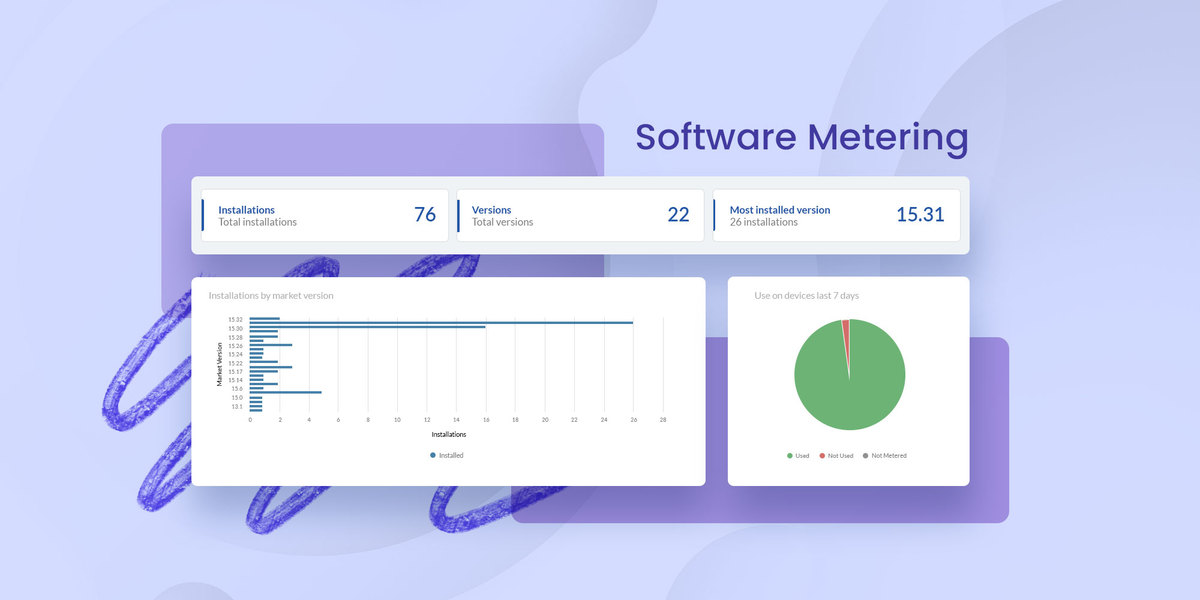
Task: Click the blue Installed legend dot
Action: (x=433, y=455)
